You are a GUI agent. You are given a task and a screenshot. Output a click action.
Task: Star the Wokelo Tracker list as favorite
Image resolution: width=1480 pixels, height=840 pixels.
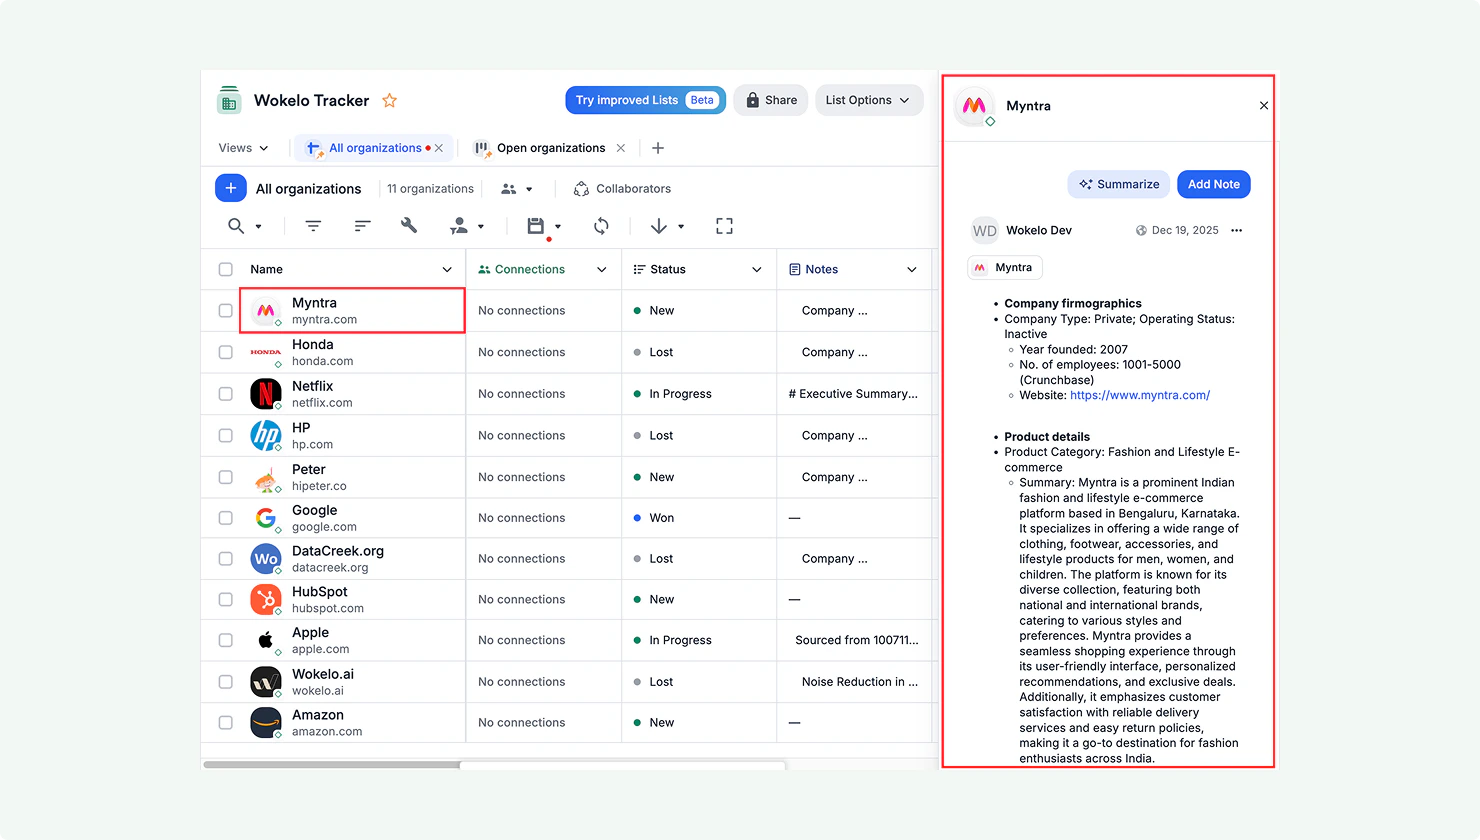pos(390,100)
